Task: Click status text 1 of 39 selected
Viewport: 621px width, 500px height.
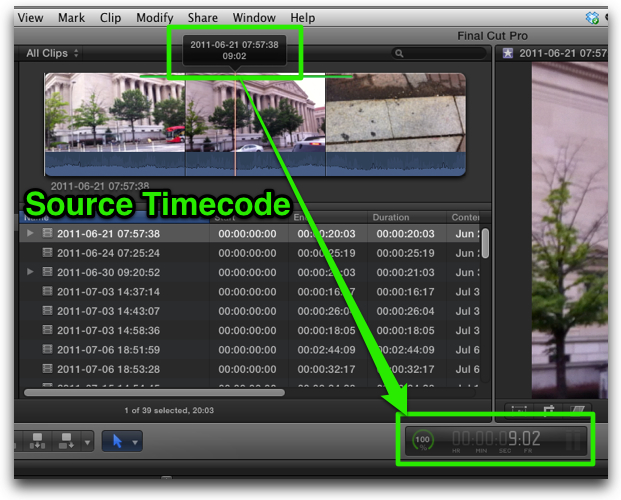Action: point(169,410)
